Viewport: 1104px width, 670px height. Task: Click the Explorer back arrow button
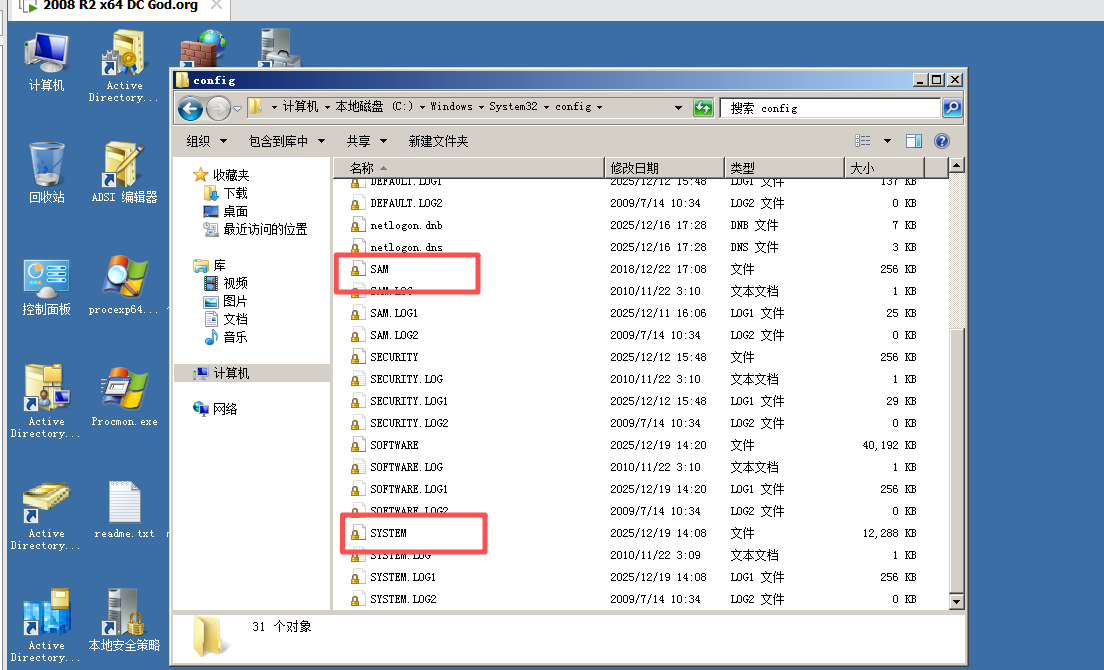[191, 108]
